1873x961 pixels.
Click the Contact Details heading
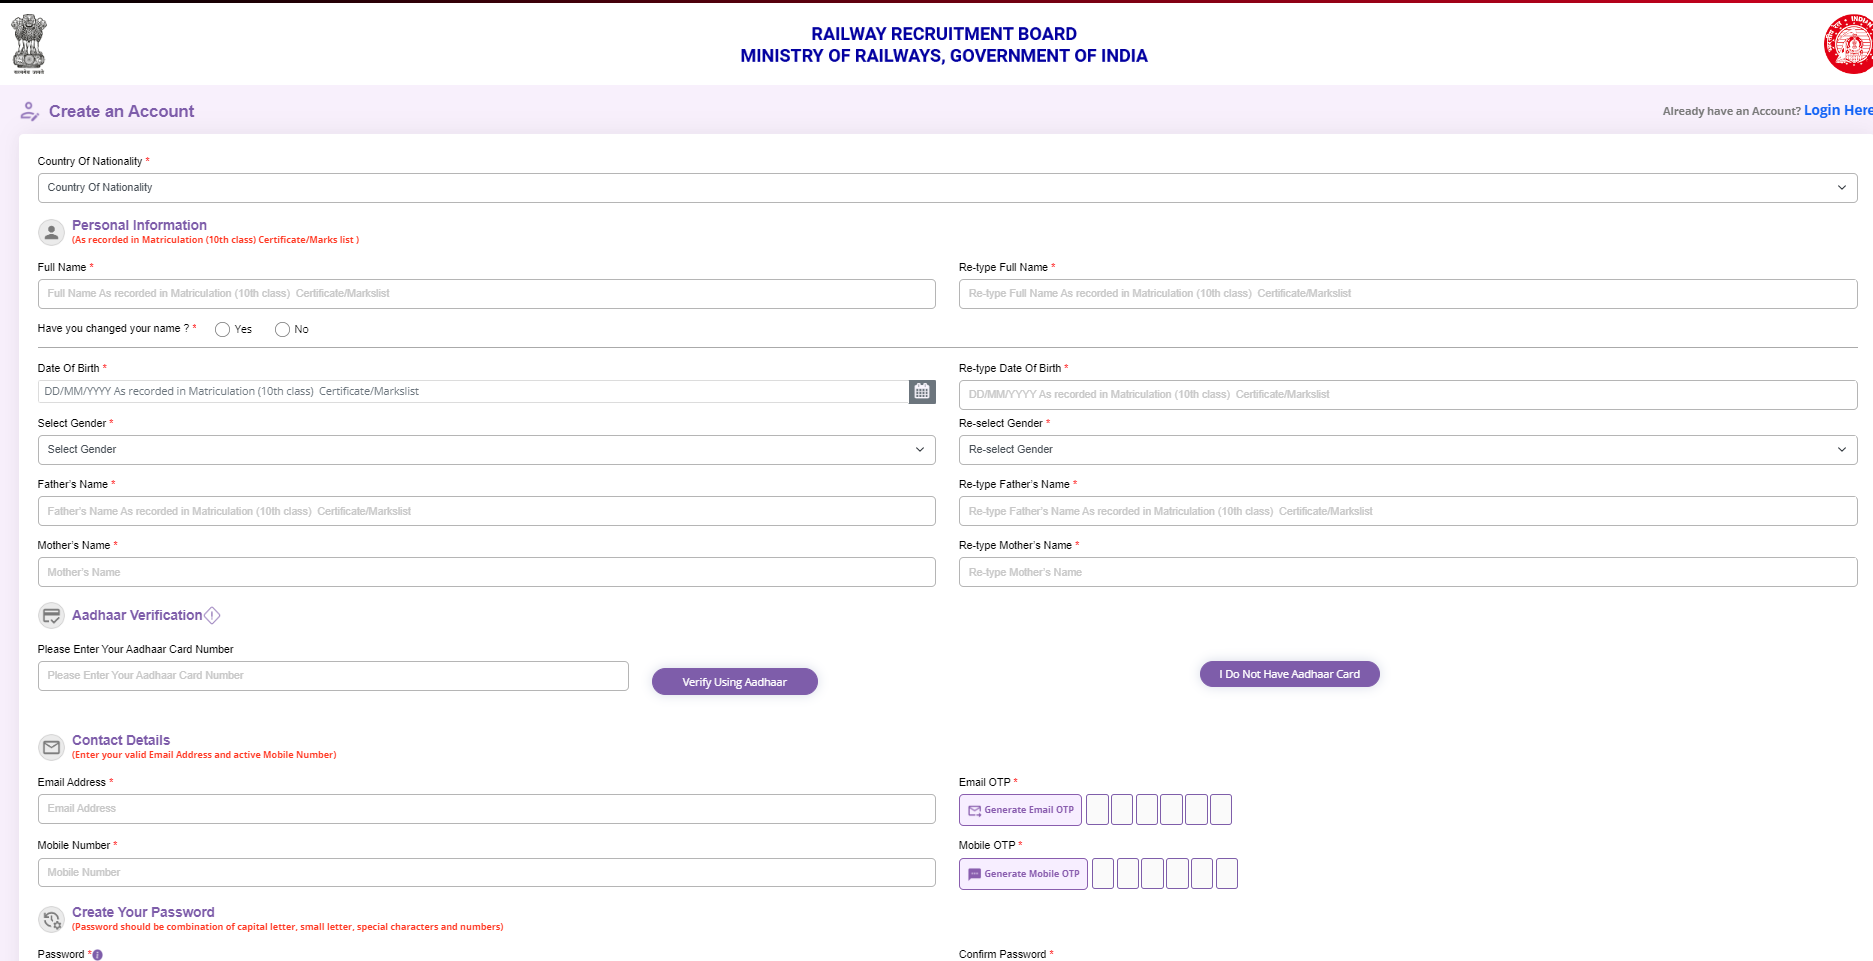(121, 740)
